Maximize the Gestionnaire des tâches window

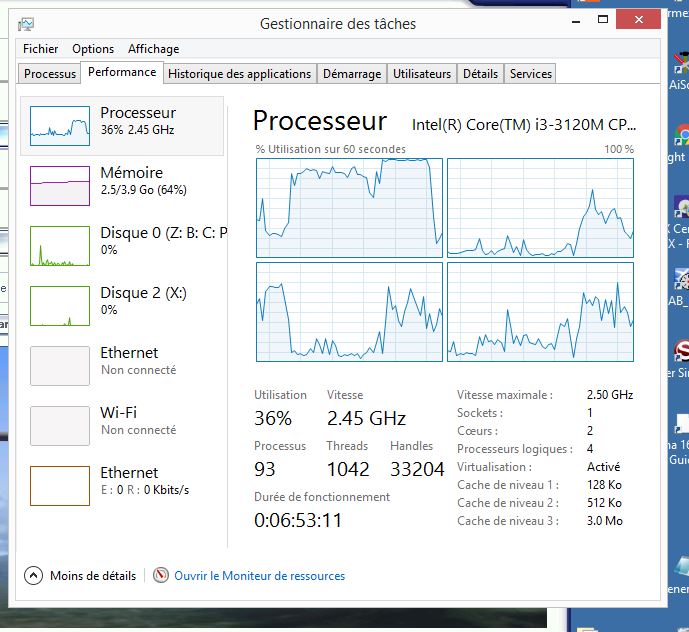[603, 19]
